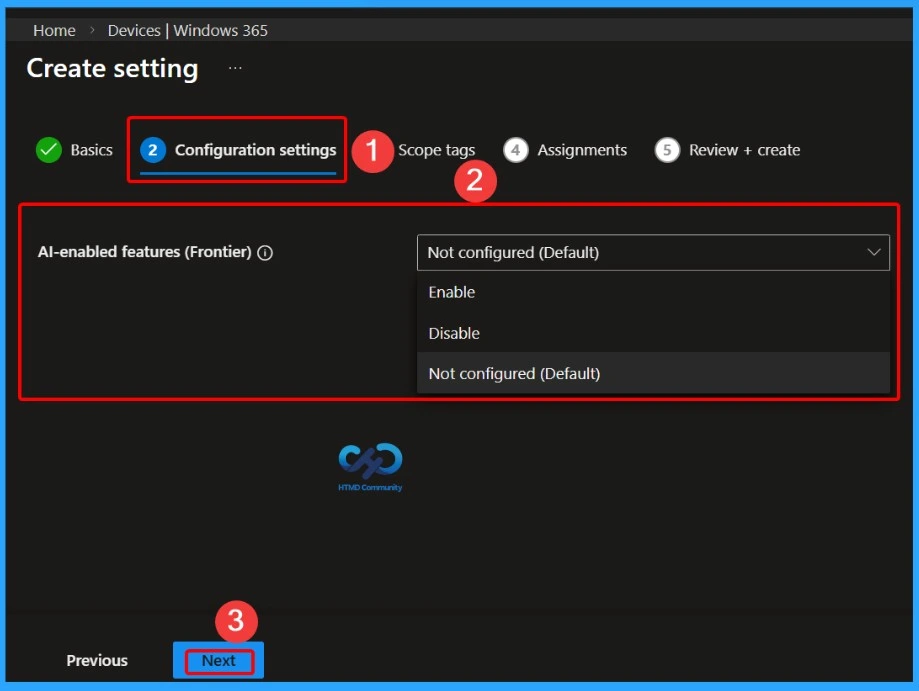Click the green checkmark icon beside Basics
Image resolution: width=919 pixels, height=691 pixels.
(x=47, y=149)
